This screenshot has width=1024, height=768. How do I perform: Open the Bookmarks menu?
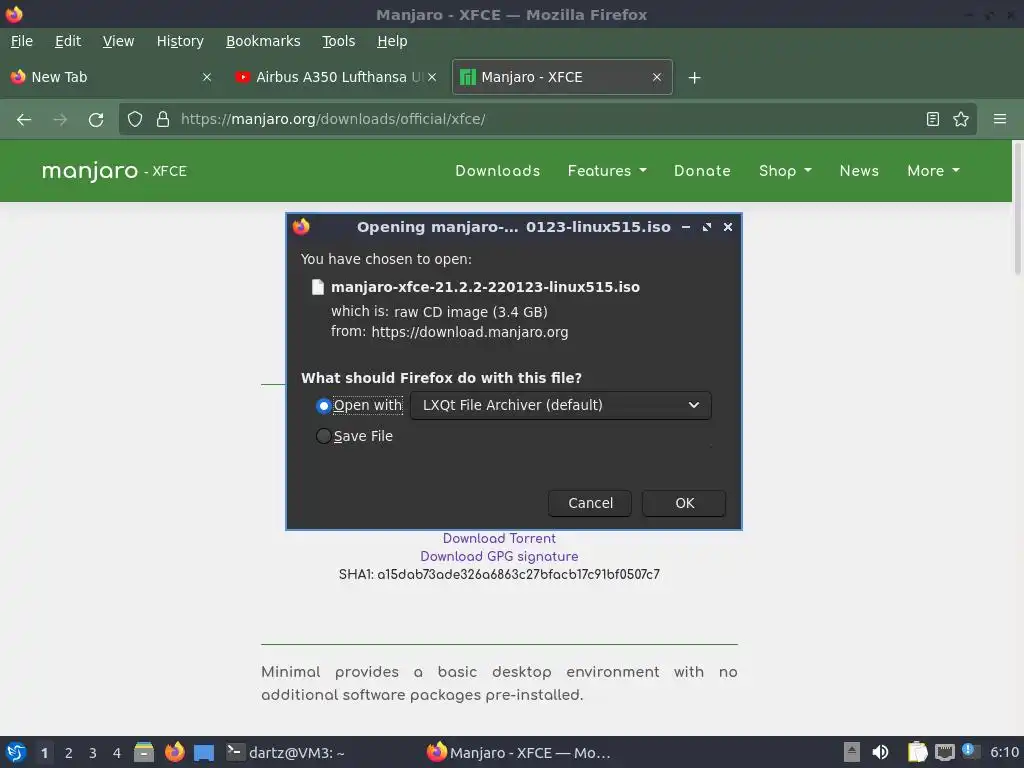263,41
